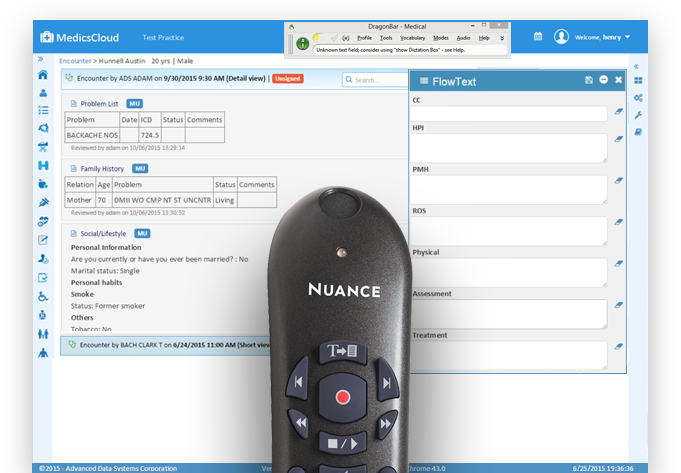Open the grid dashboard icon in right sidebar
This screenshot has width=681, height=473.
(x=638, y=80)
